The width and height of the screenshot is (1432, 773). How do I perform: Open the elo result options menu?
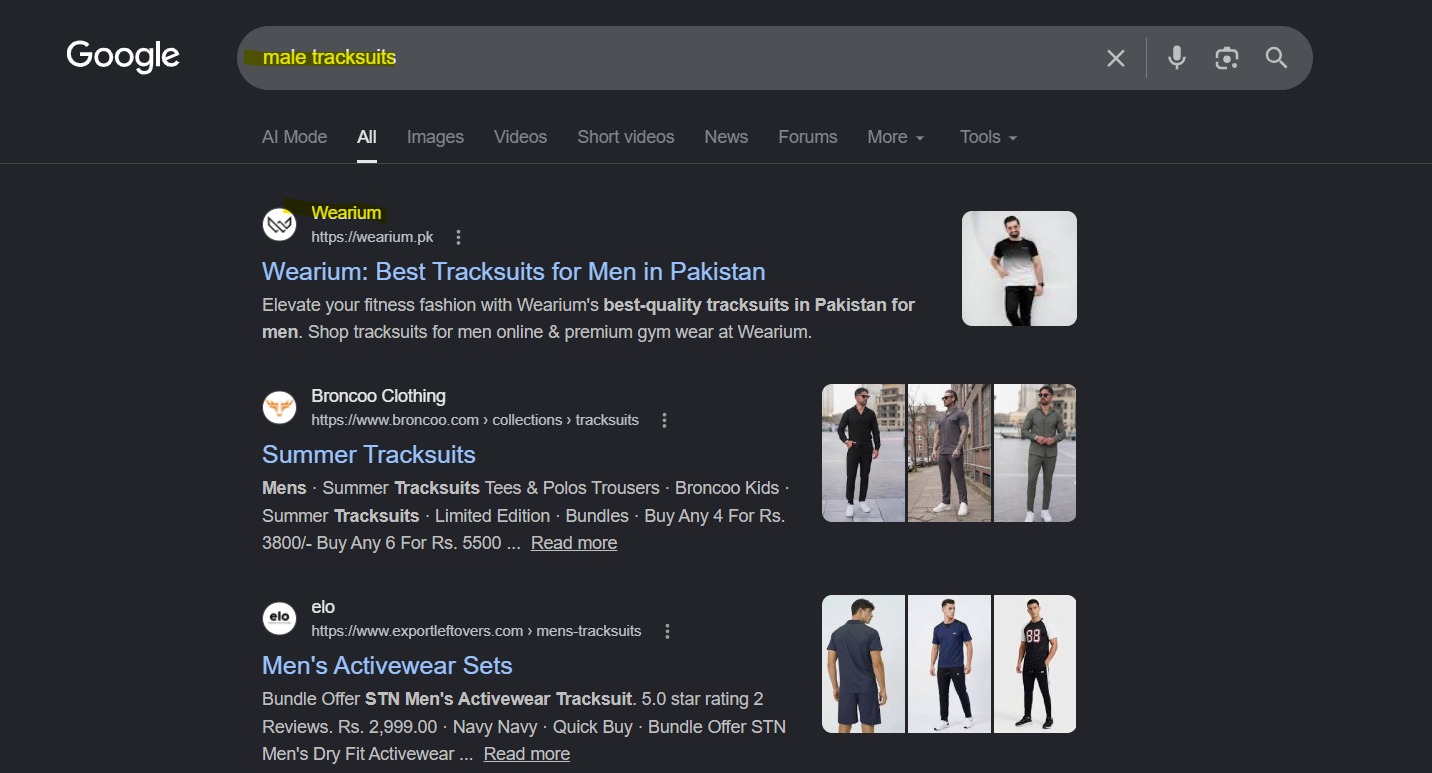pos(667,631)
